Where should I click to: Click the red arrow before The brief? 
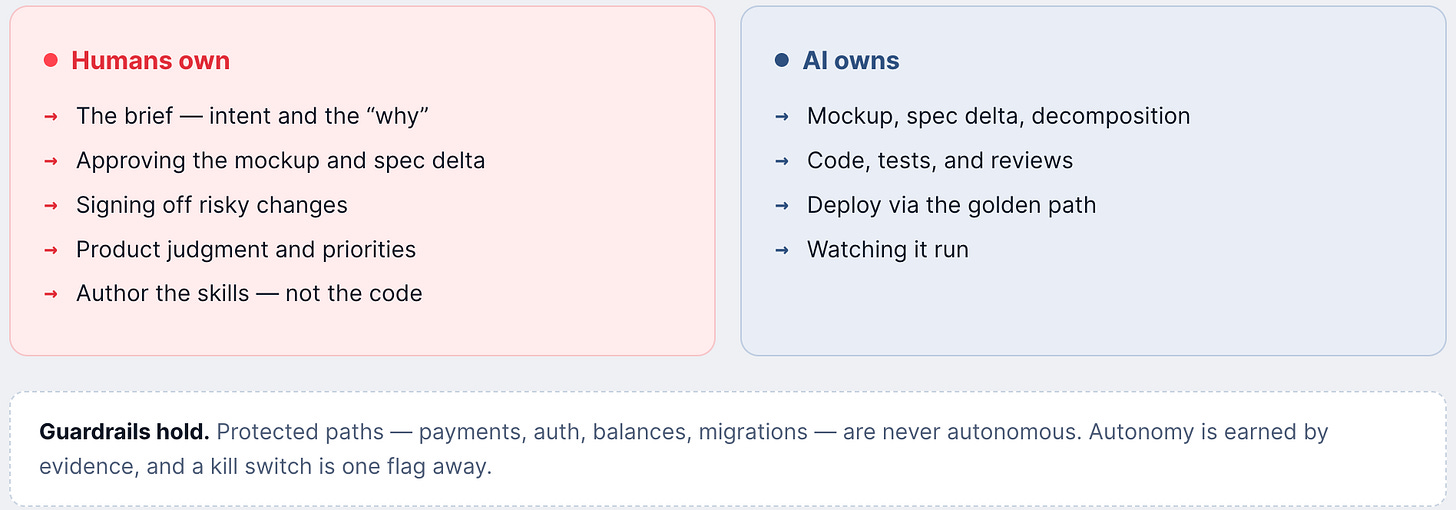[x=51, y=117]
